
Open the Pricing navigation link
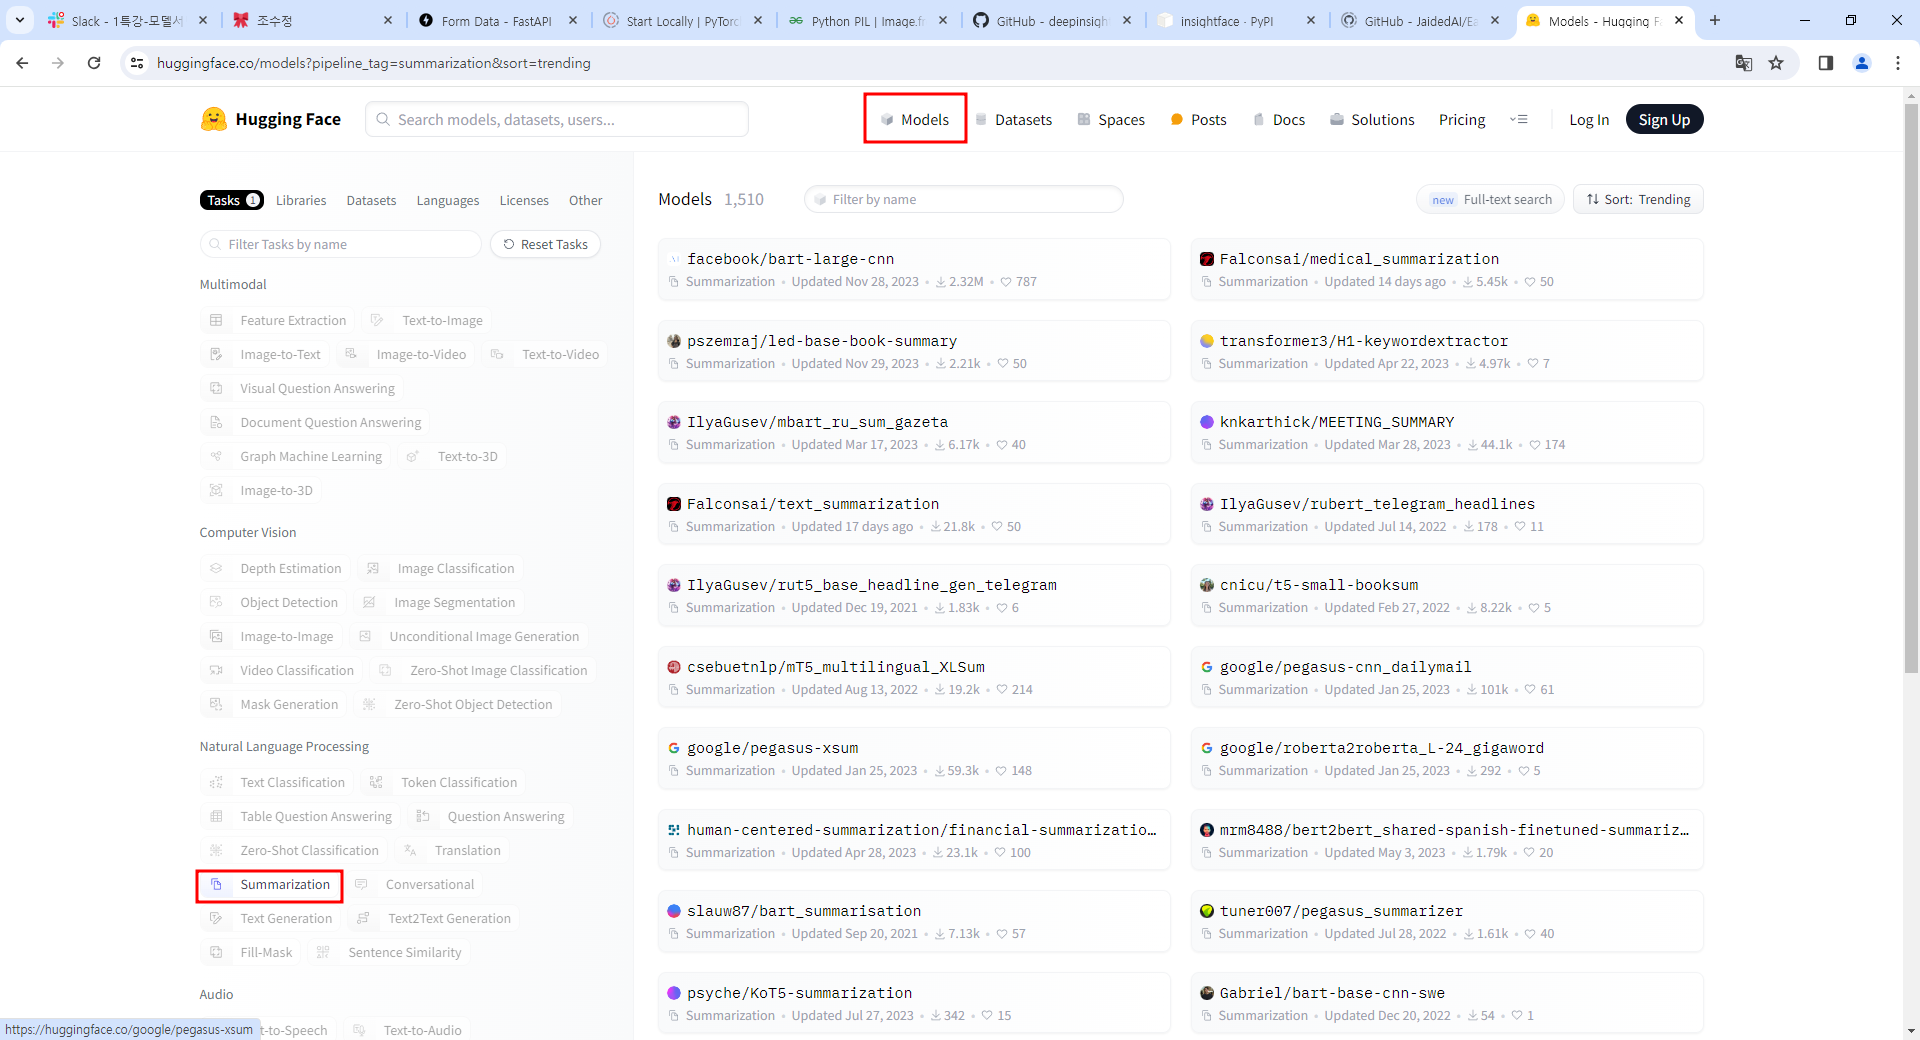1462,119
